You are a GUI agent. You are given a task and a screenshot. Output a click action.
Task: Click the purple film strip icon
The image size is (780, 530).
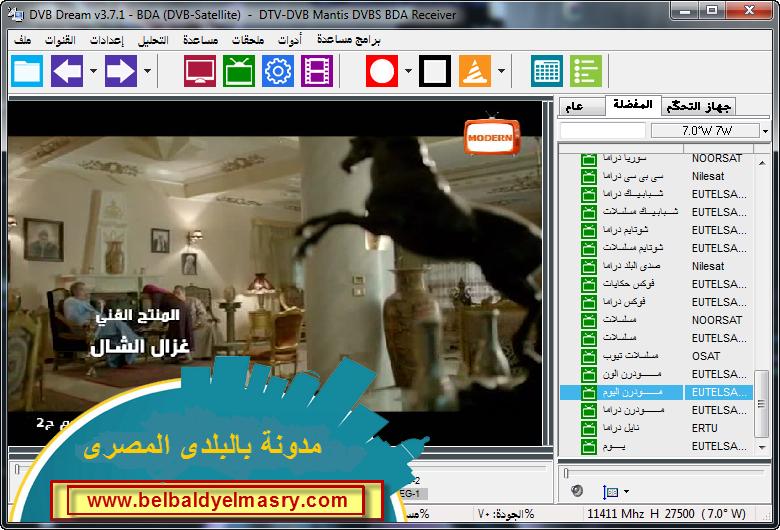pos(317,71)
